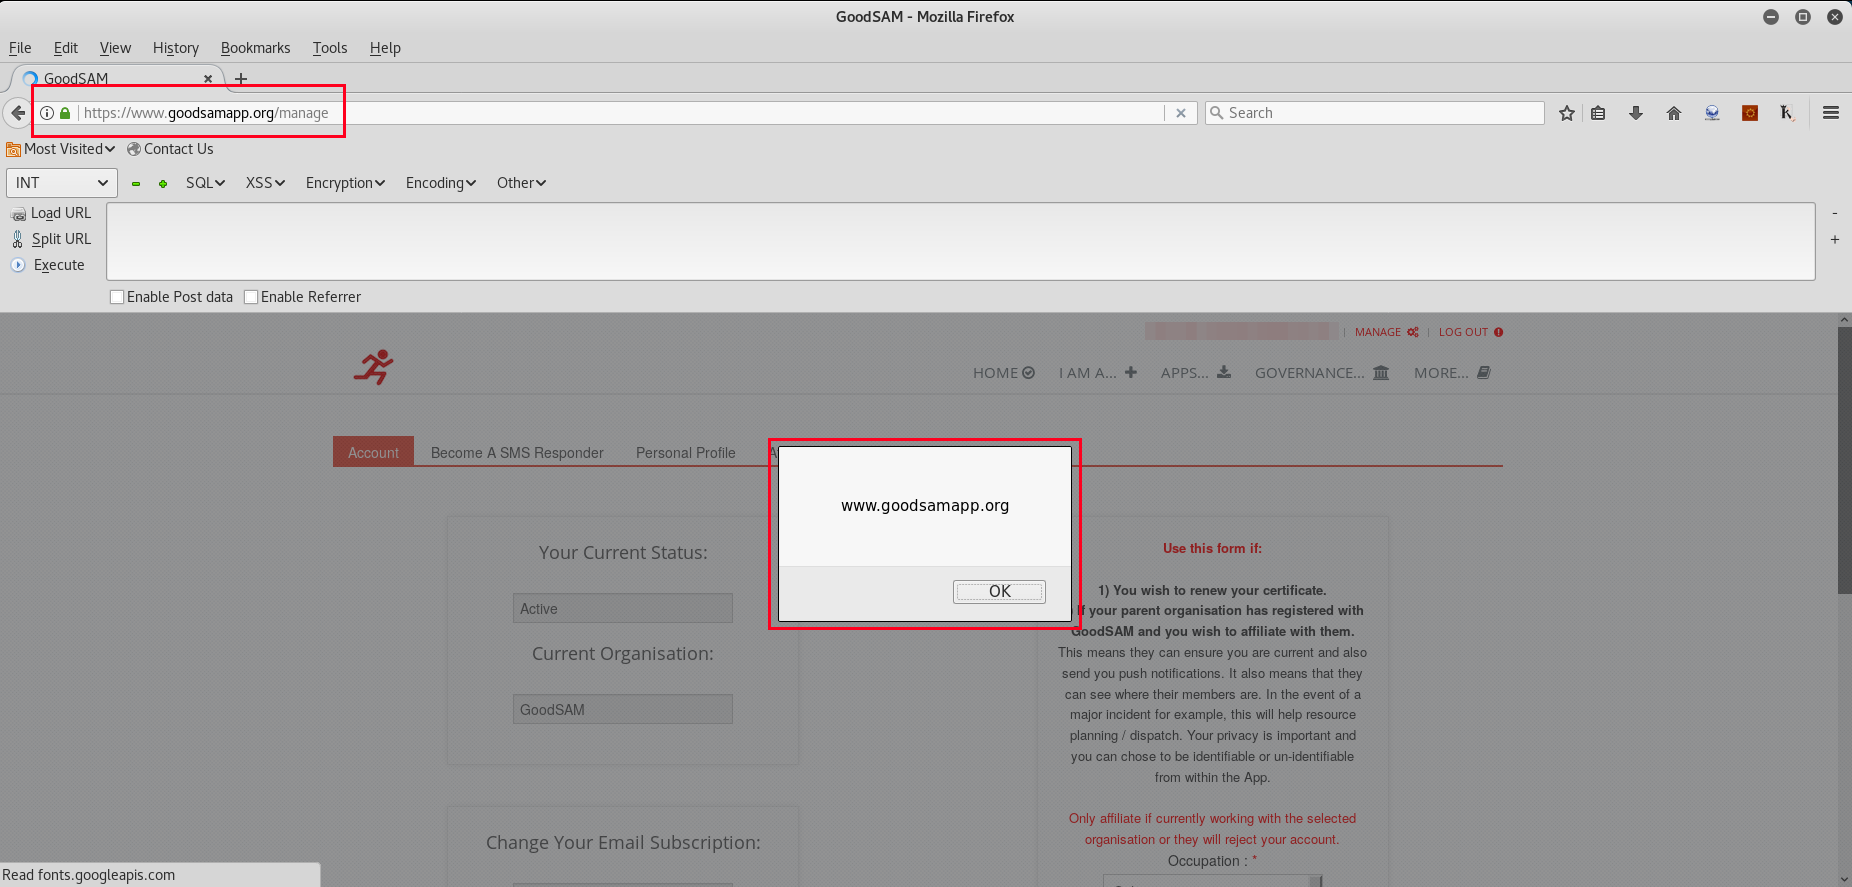Click the orange square extension icon

(1750, 113)
